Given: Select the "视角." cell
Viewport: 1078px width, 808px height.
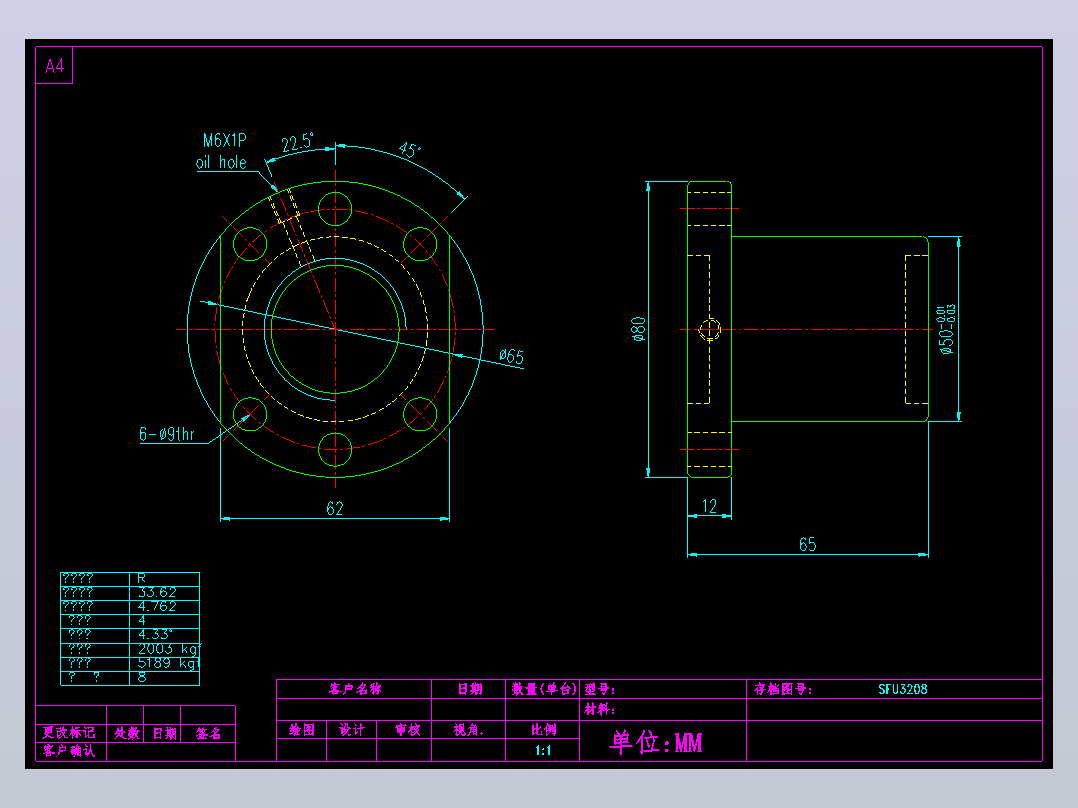Looking at the screenshot, I should 468,730.
